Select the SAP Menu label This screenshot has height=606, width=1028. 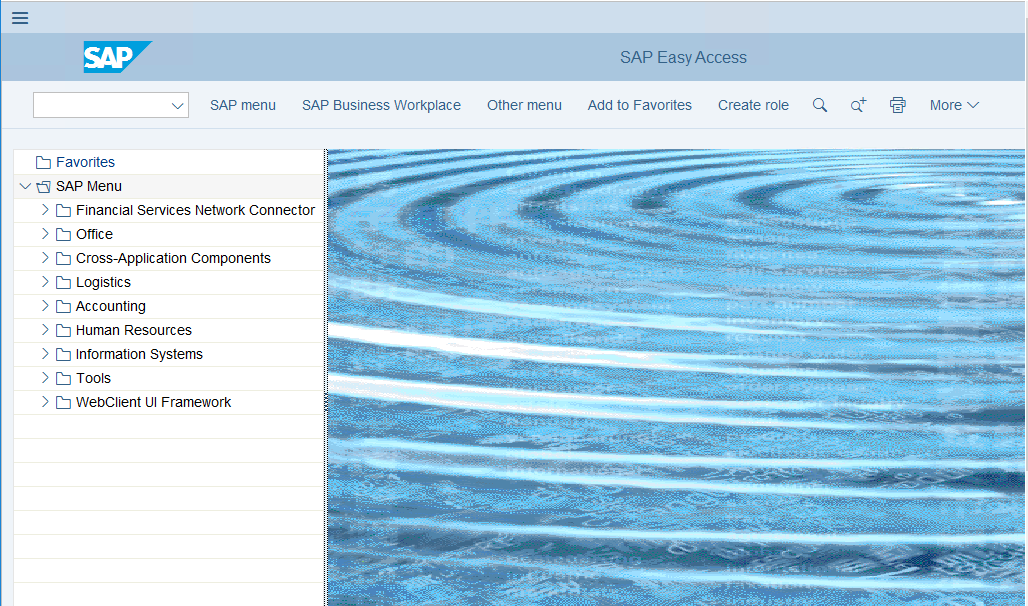[x=89, y=186]
